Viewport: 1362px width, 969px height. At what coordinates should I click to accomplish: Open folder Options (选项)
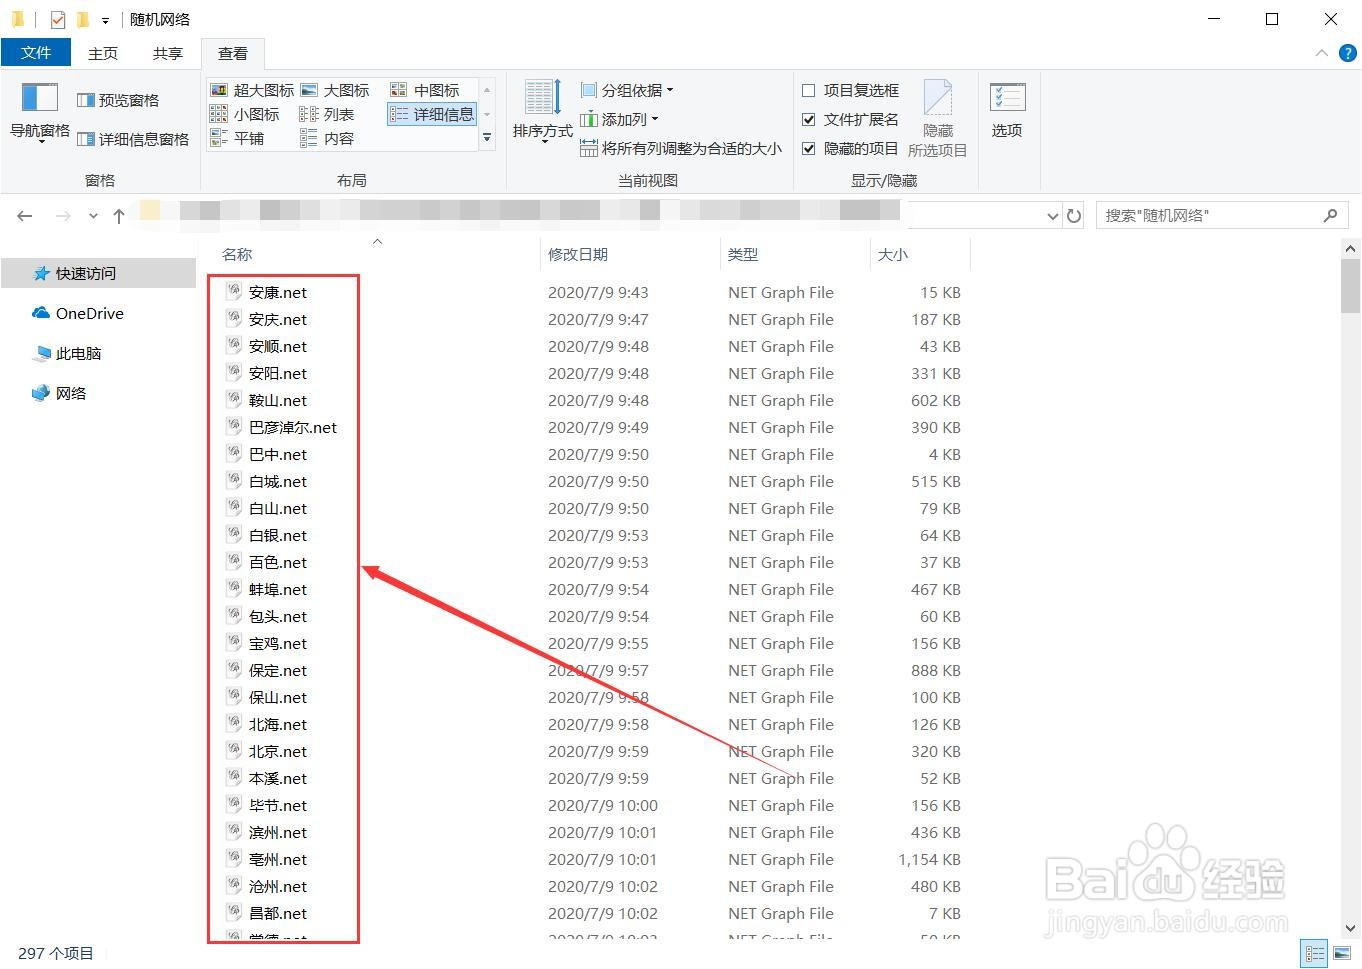point(1007,110)
